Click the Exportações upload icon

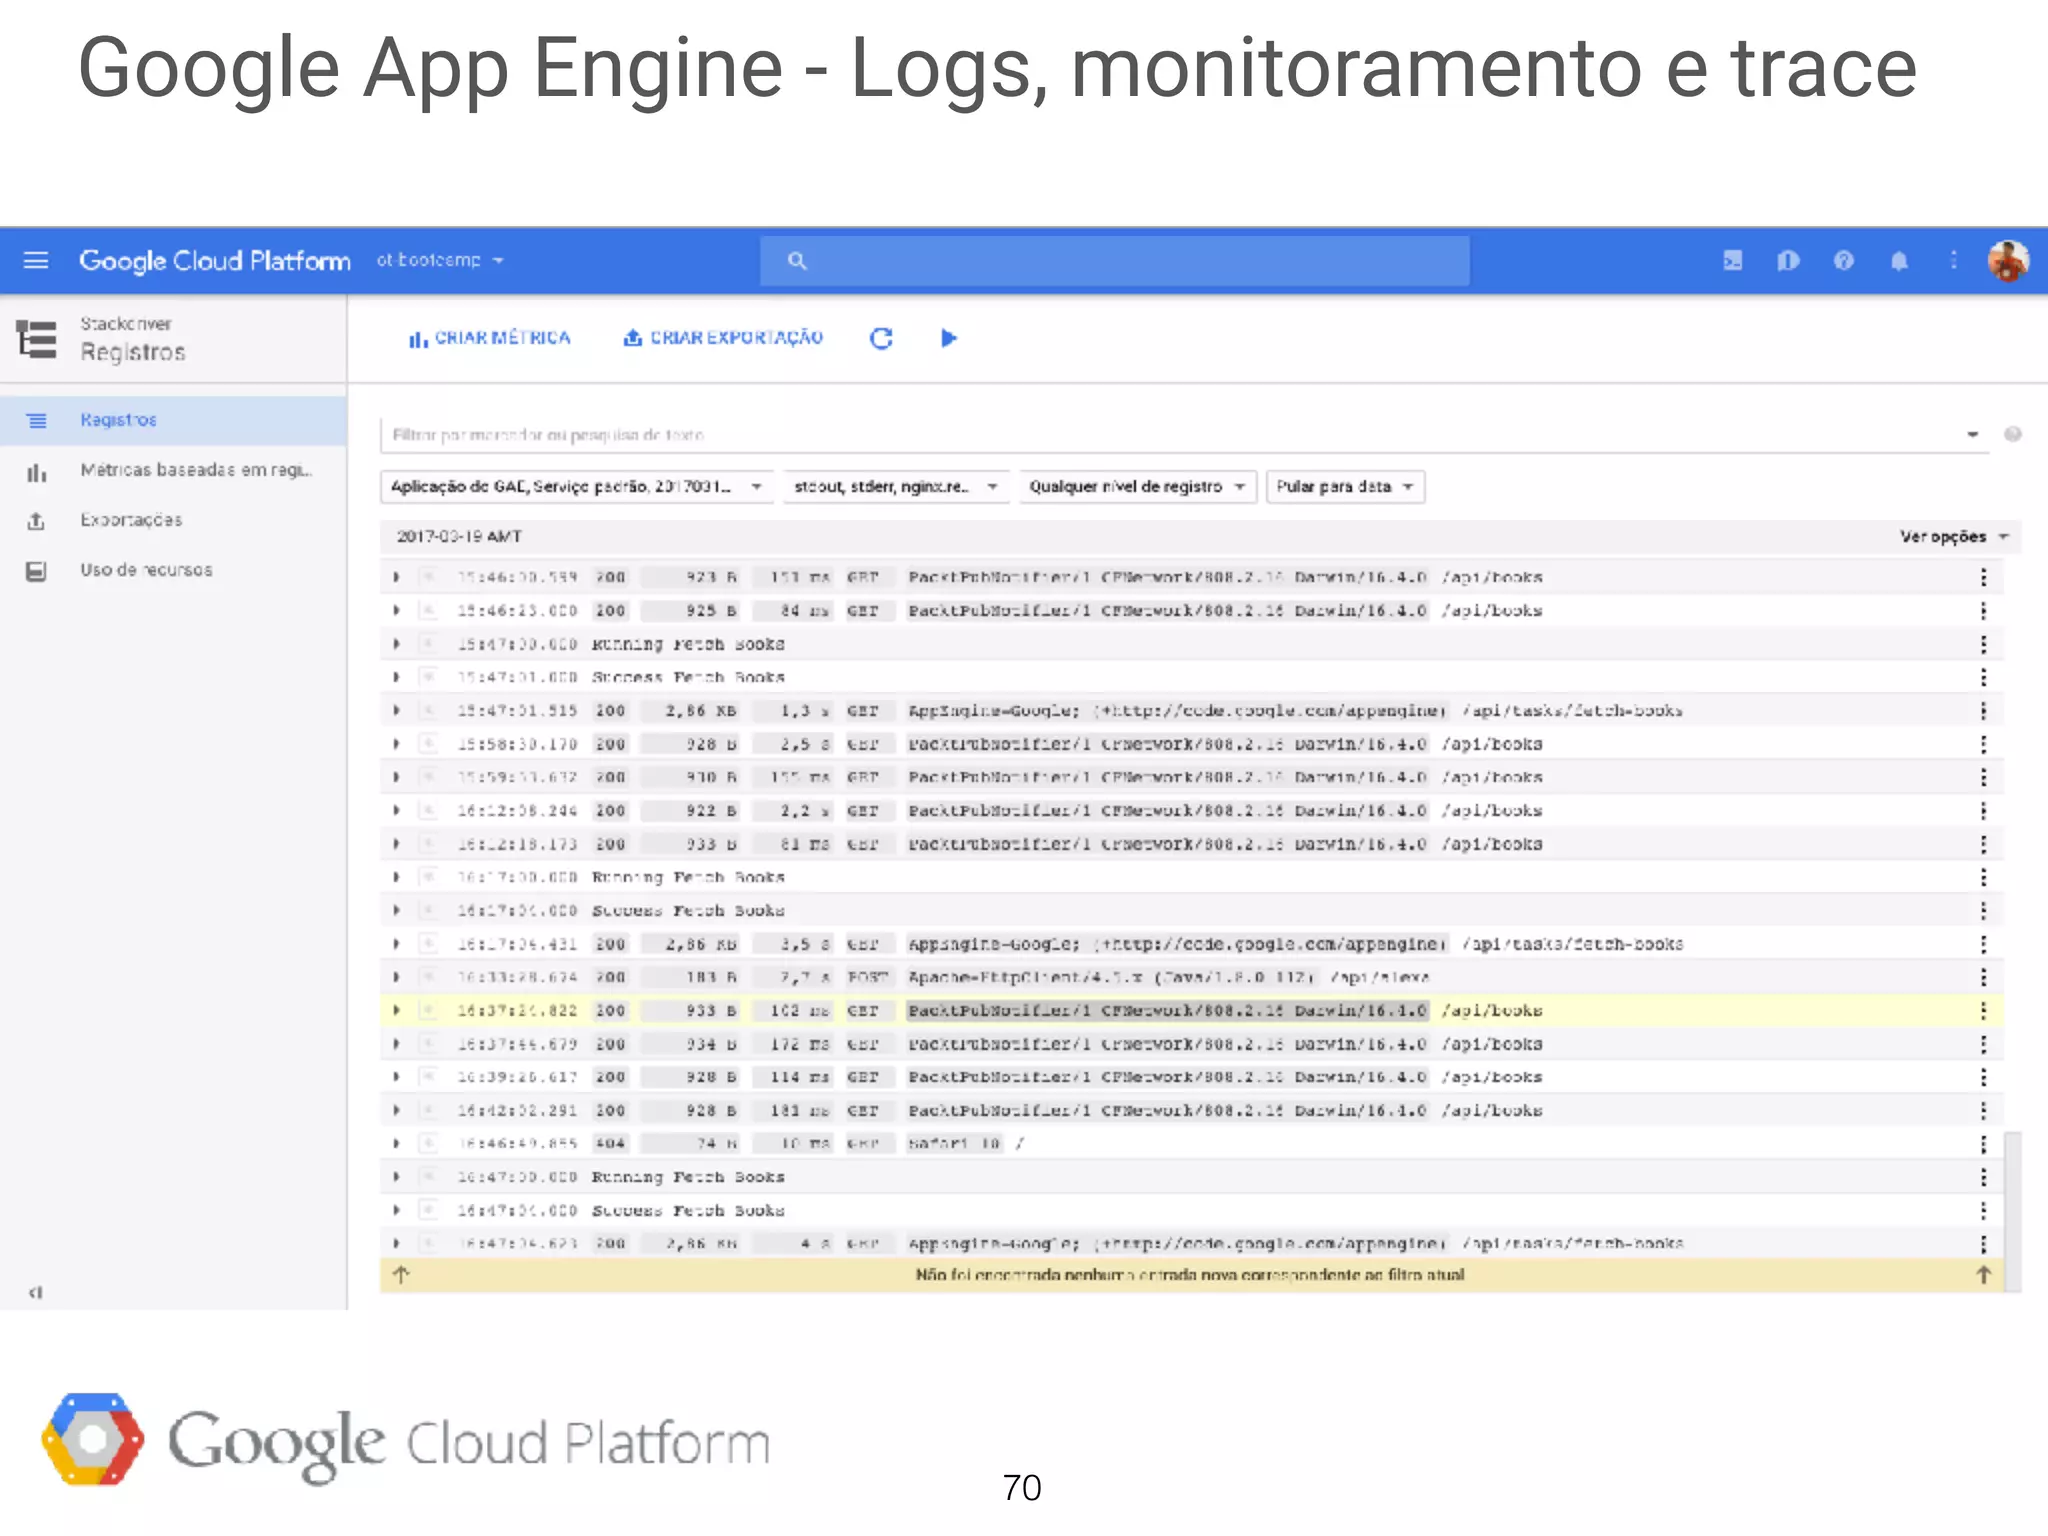point(36,521)
